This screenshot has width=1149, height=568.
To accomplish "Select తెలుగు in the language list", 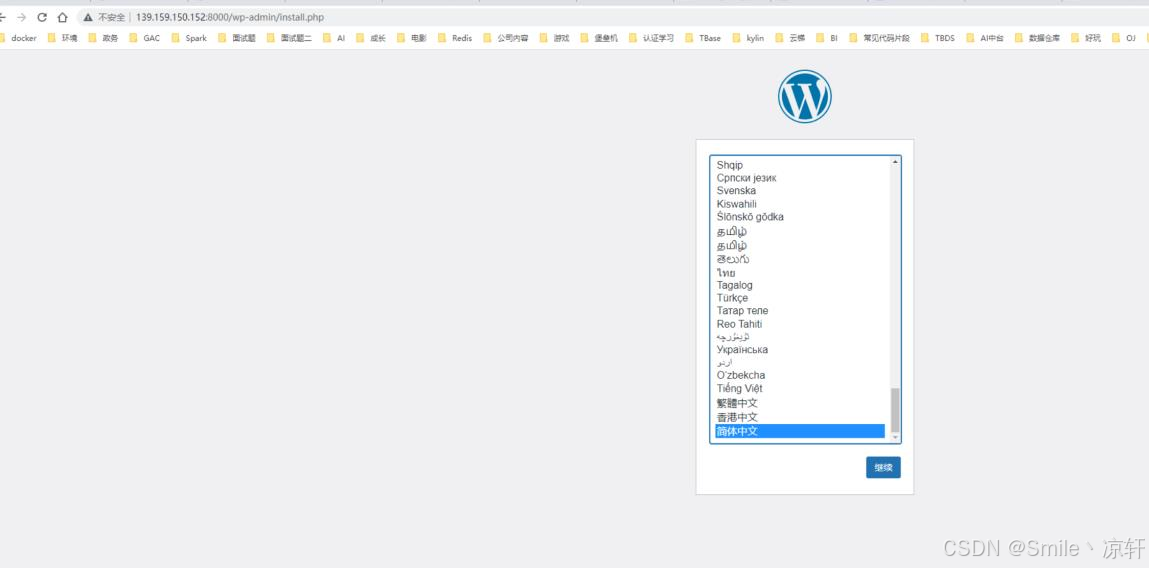I will [800, 259].
